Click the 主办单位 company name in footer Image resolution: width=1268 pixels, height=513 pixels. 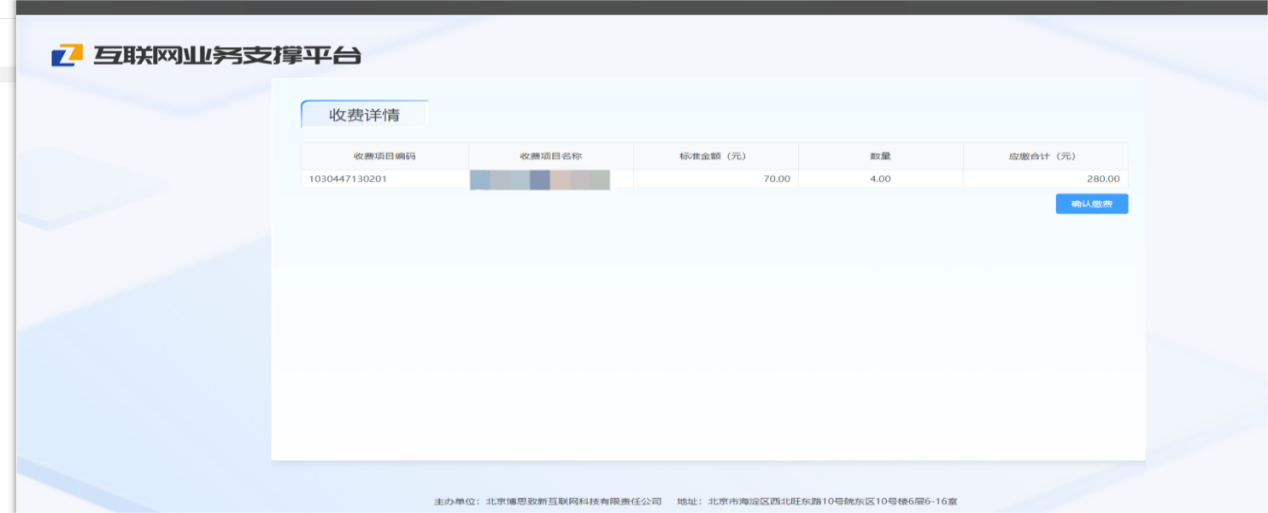point(573,501)
